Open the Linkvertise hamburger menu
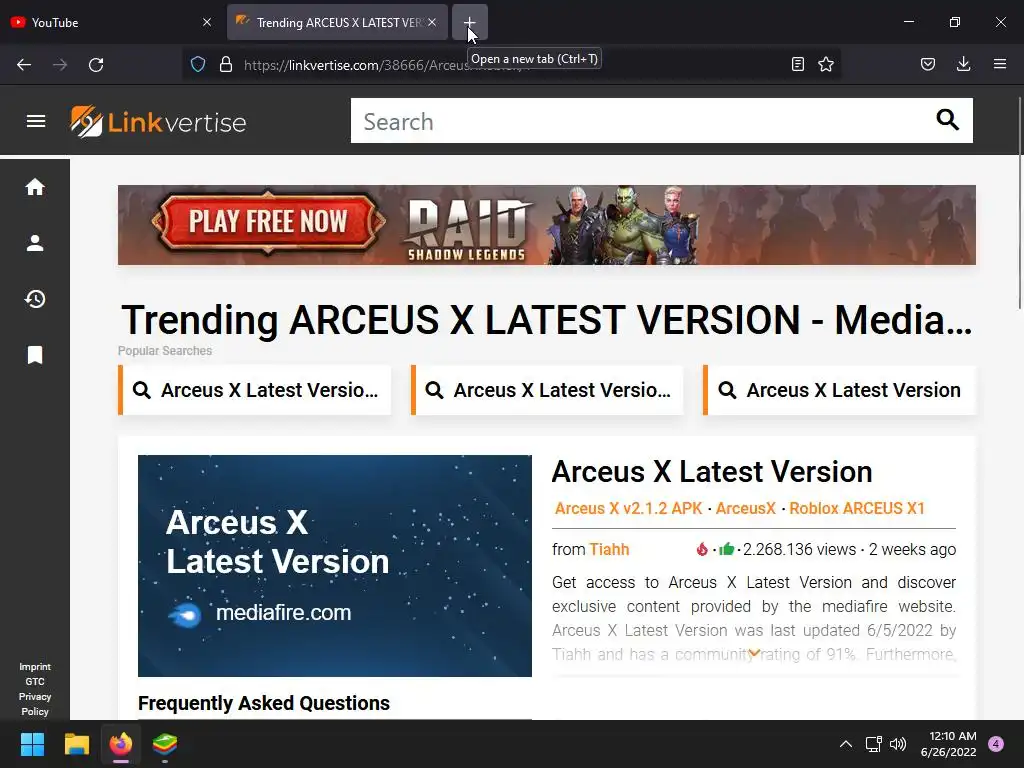The height and width of the screenshot is (768, 1024). [36, 121]
